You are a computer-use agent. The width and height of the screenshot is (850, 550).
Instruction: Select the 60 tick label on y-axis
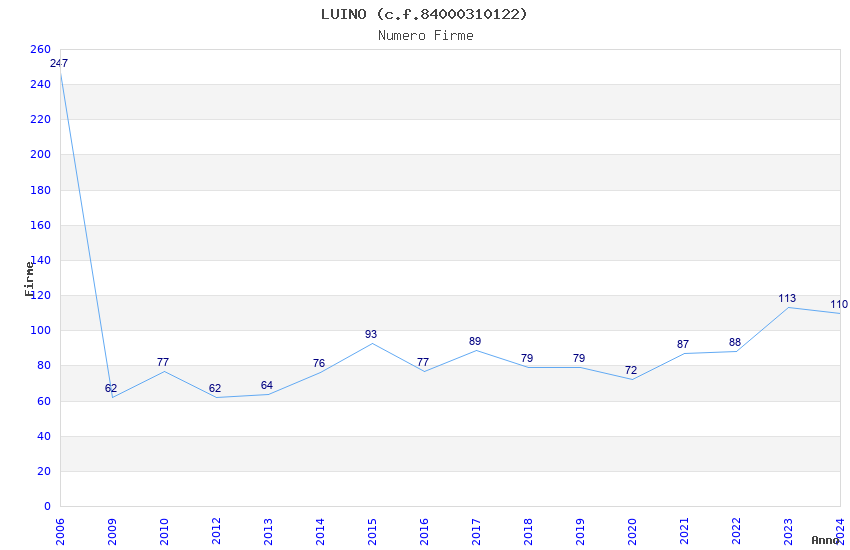click(x=44, y=402)
